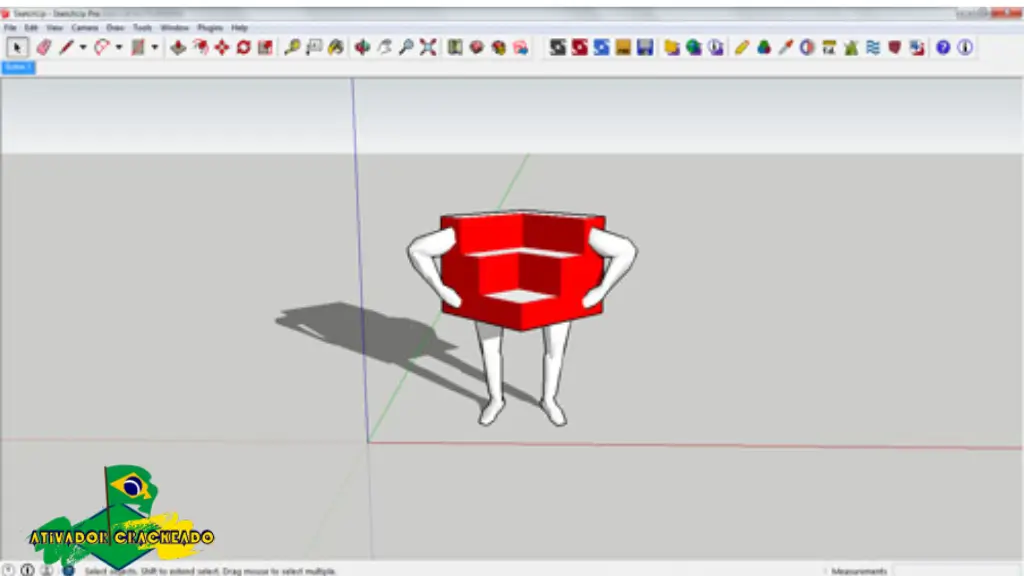Open the File menu

click(10, 27)
